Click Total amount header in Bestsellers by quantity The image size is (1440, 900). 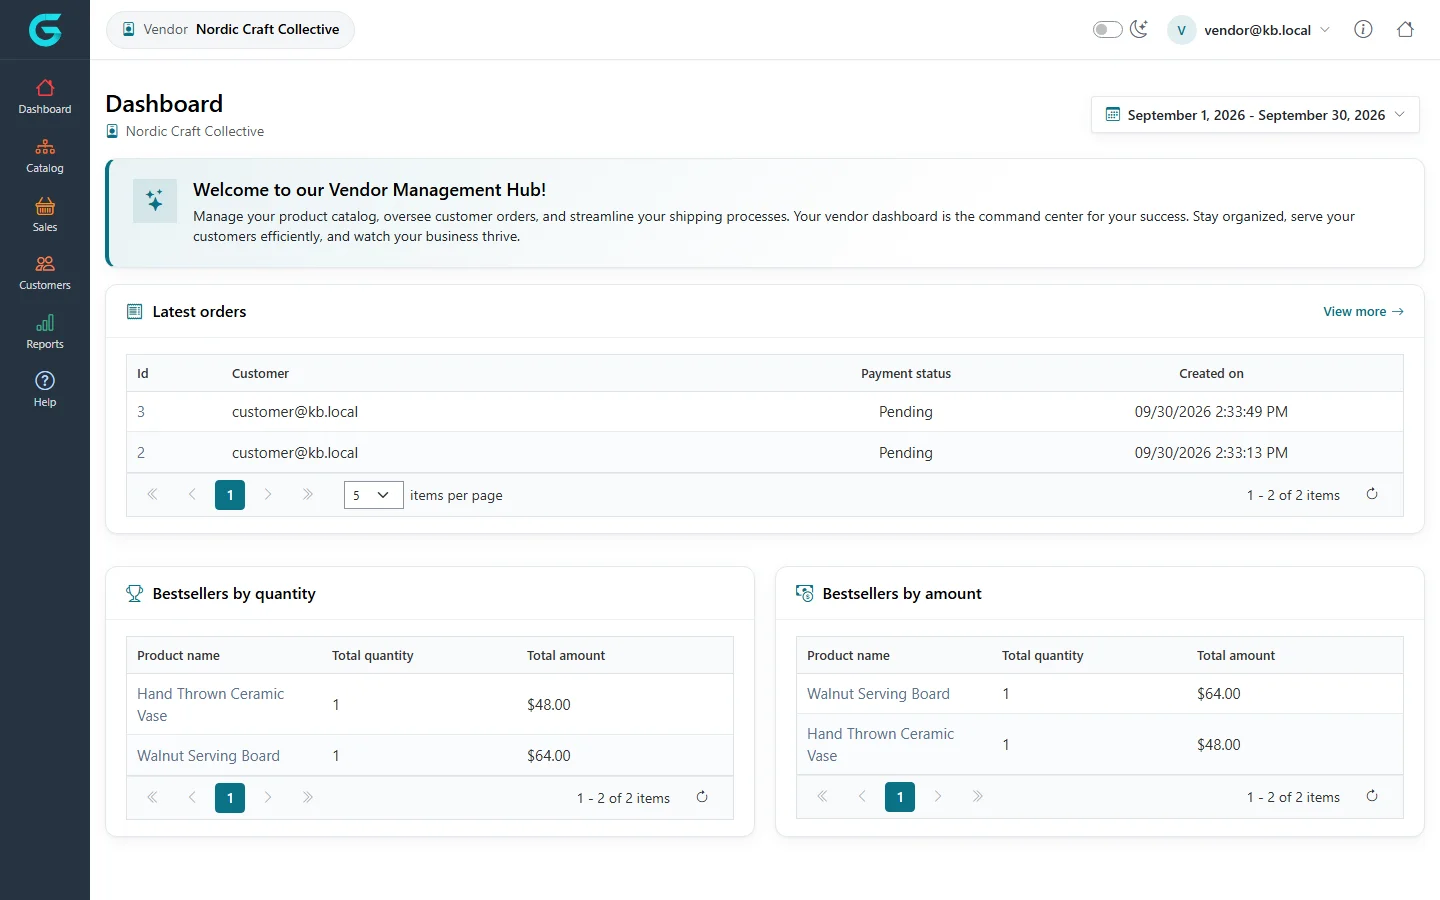click(x=566, y=655)
